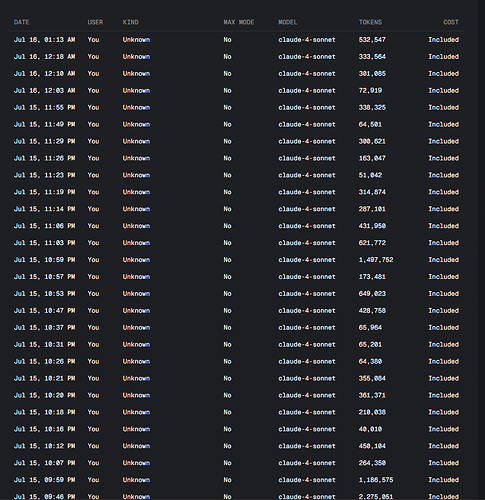485x500 pixels.
Task: Click the MAX MODE column header
Action: 239,22
